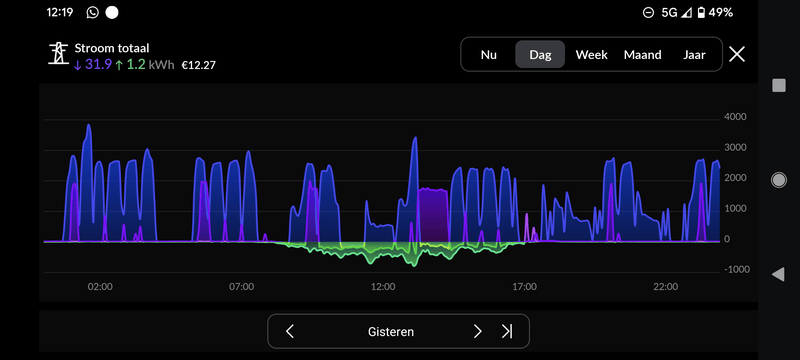Image resolution: width=800 pixels, height=360 pixels.
Task: Open the Maand view tab
Action: coord(642,55)
